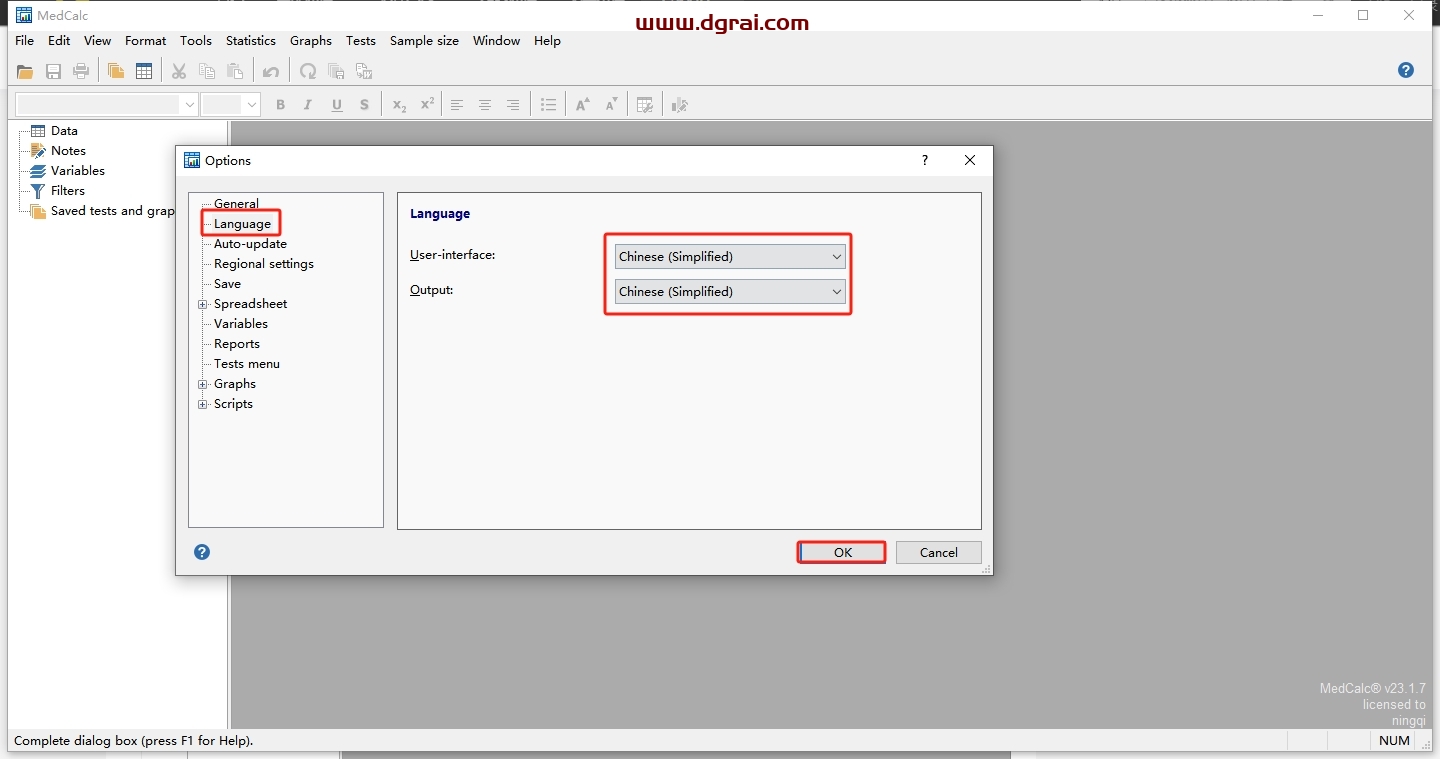Open the Sample size menu
Screen dimensions: 1440x759
(x=425, y=41)
